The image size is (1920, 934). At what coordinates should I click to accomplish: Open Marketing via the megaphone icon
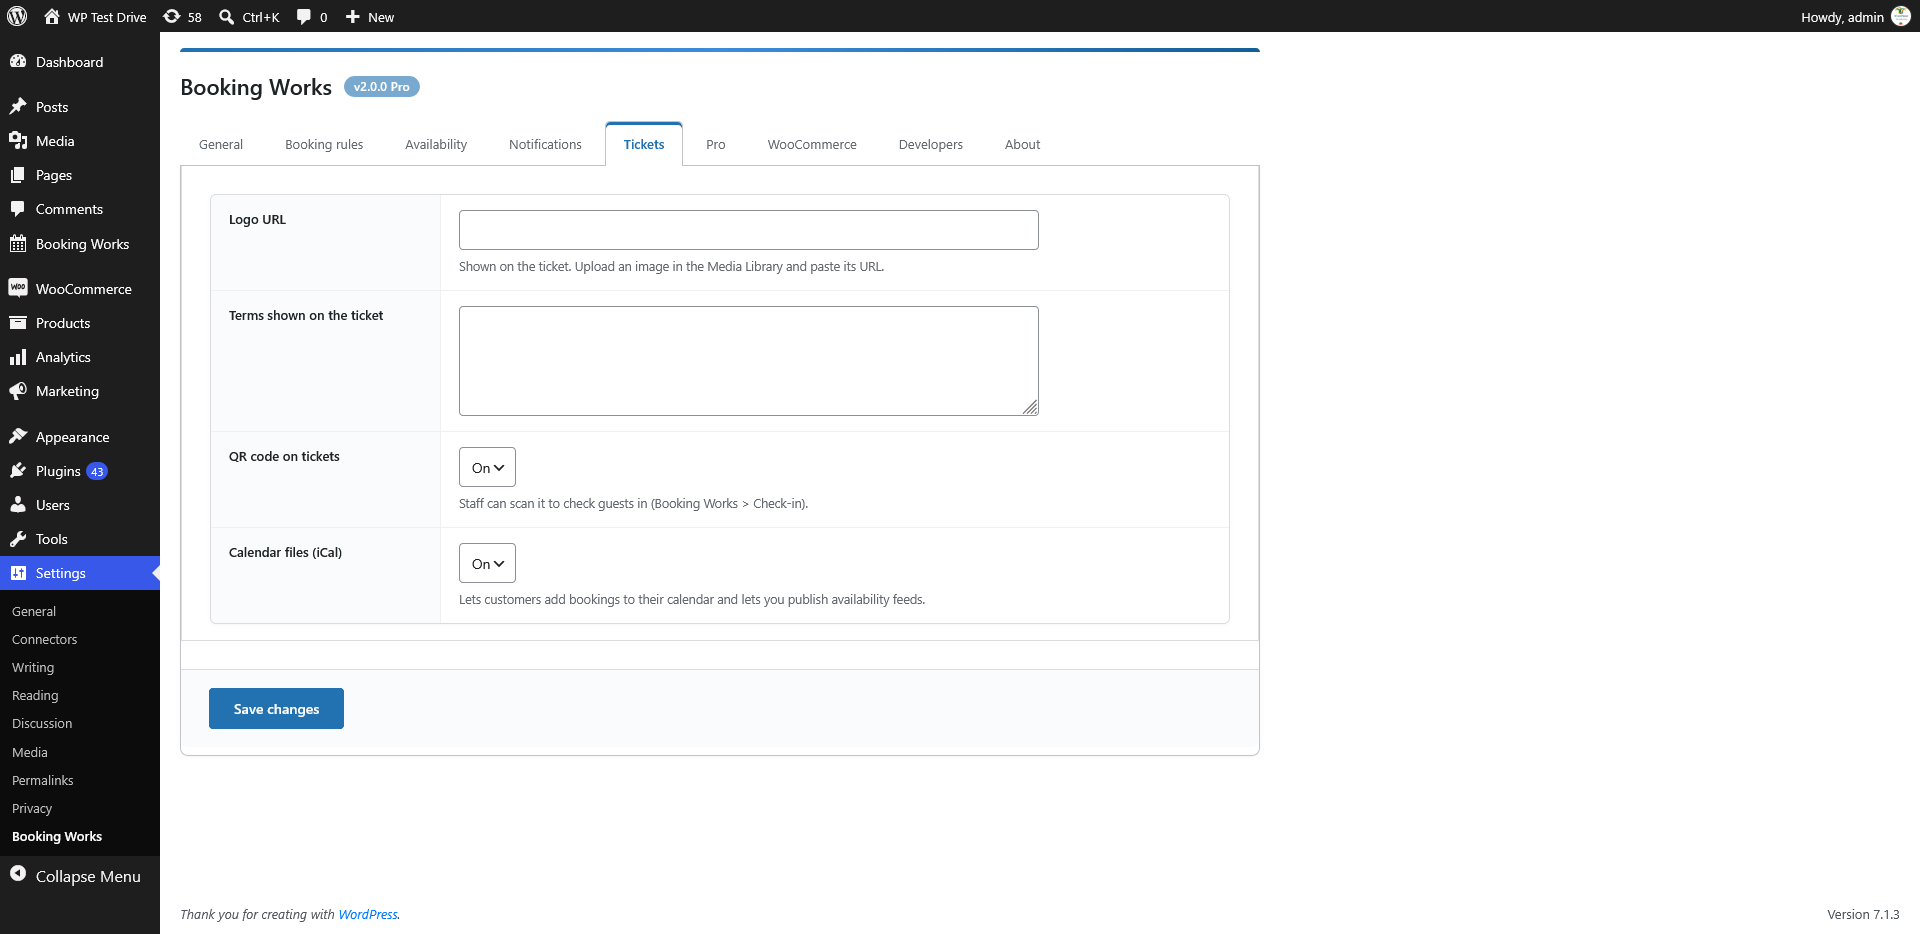point(18,390)
